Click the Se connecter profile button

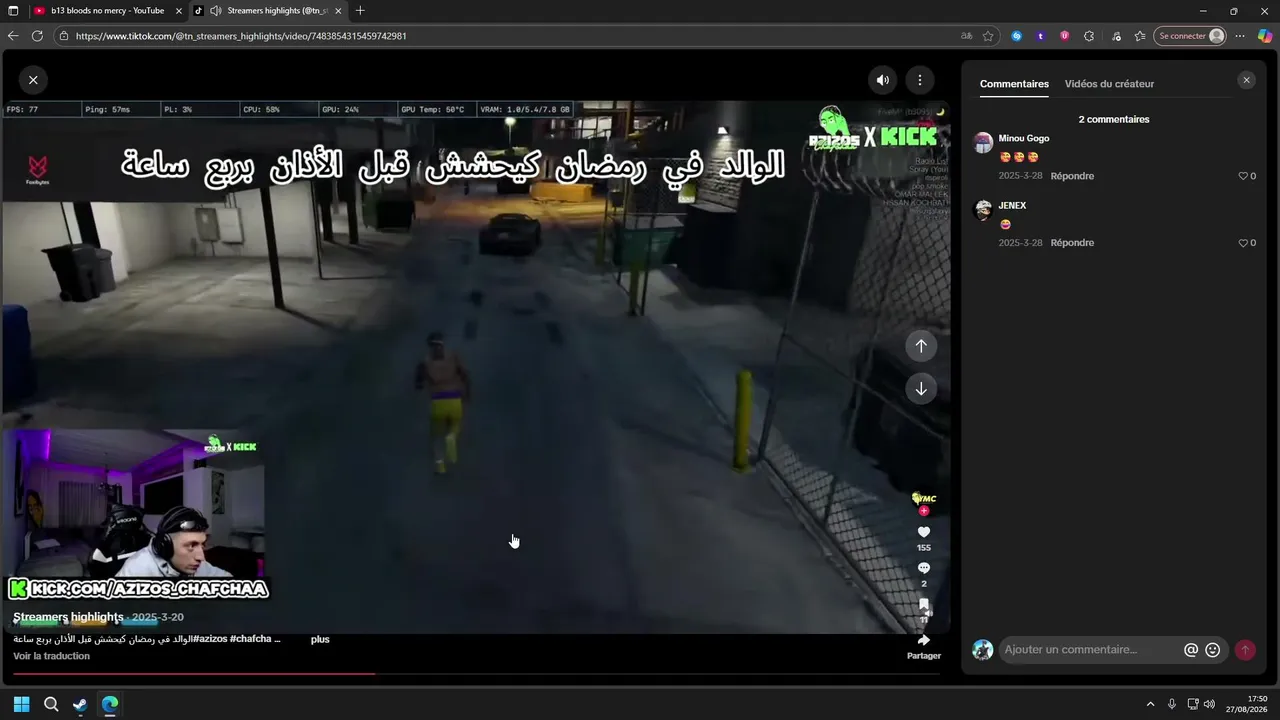coord(1190,36)
